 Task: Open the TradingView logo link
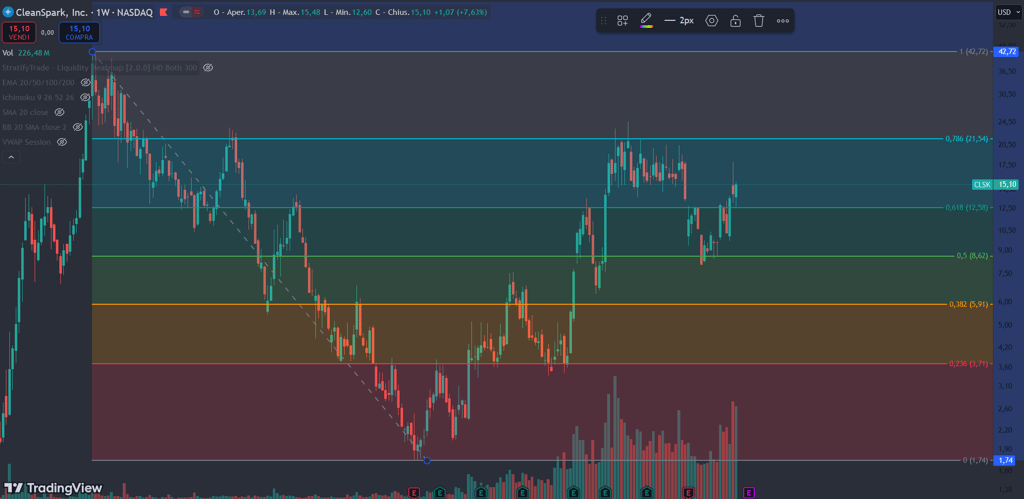click(x=54, y=488)
